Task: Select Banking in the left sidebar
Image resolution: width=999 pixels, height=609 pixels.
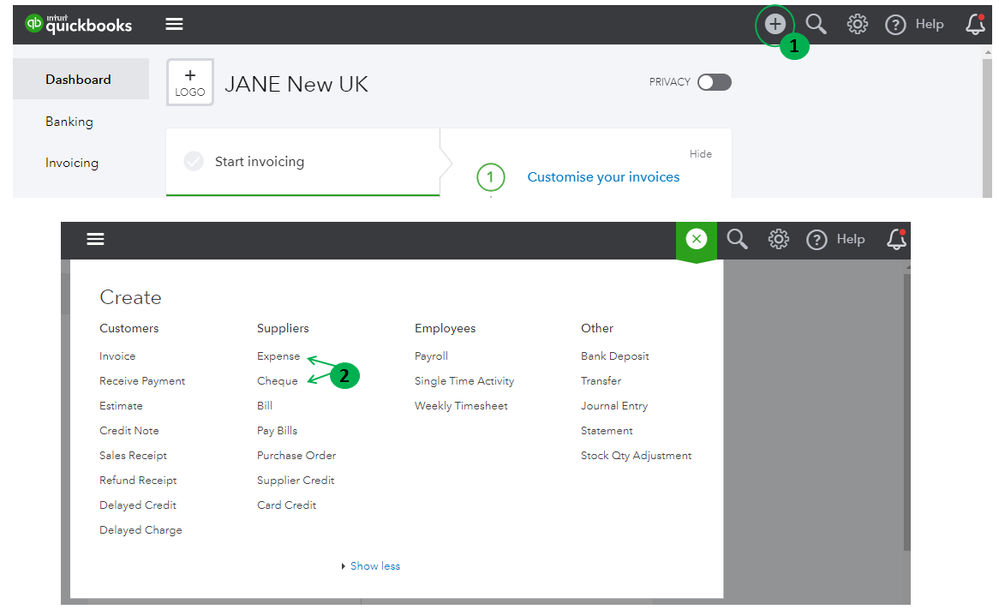Action: tap(69, 122)
